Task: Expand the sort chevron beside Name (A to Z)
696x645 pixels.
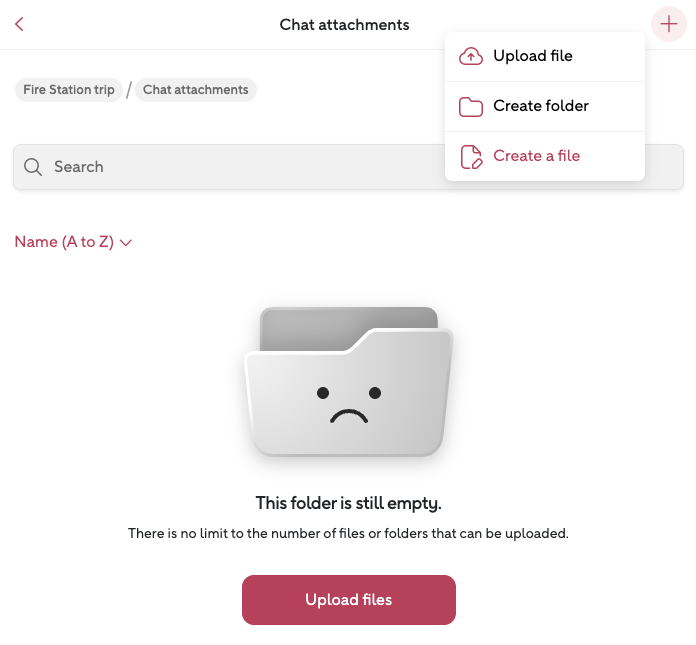Action: pos(126,242)
